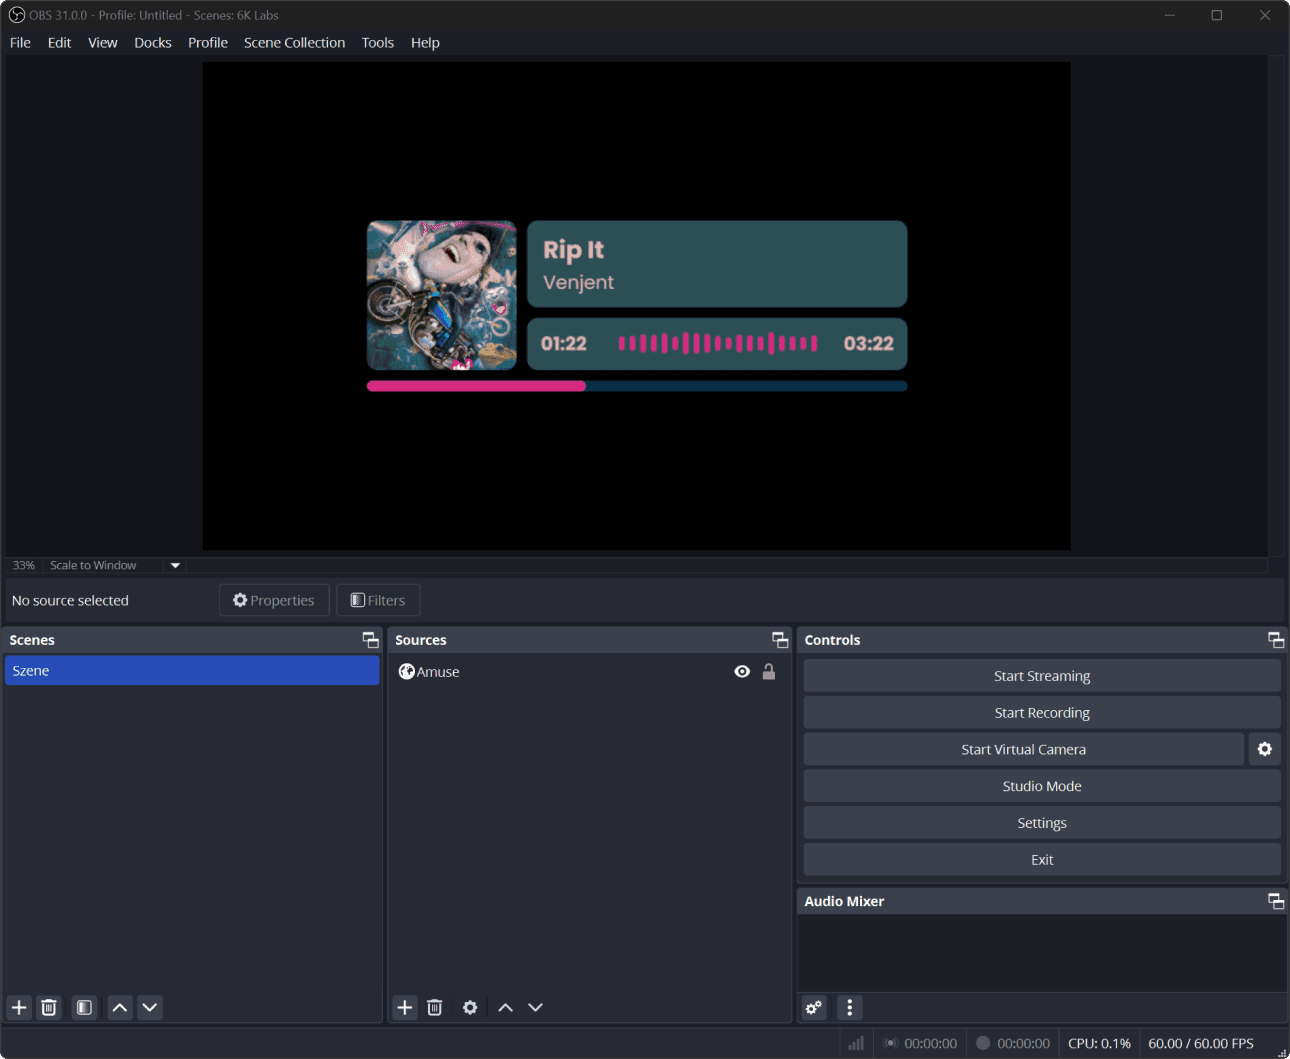
Task: Open advanced audio properties gears icon
Action: (x=814, y=1007)
